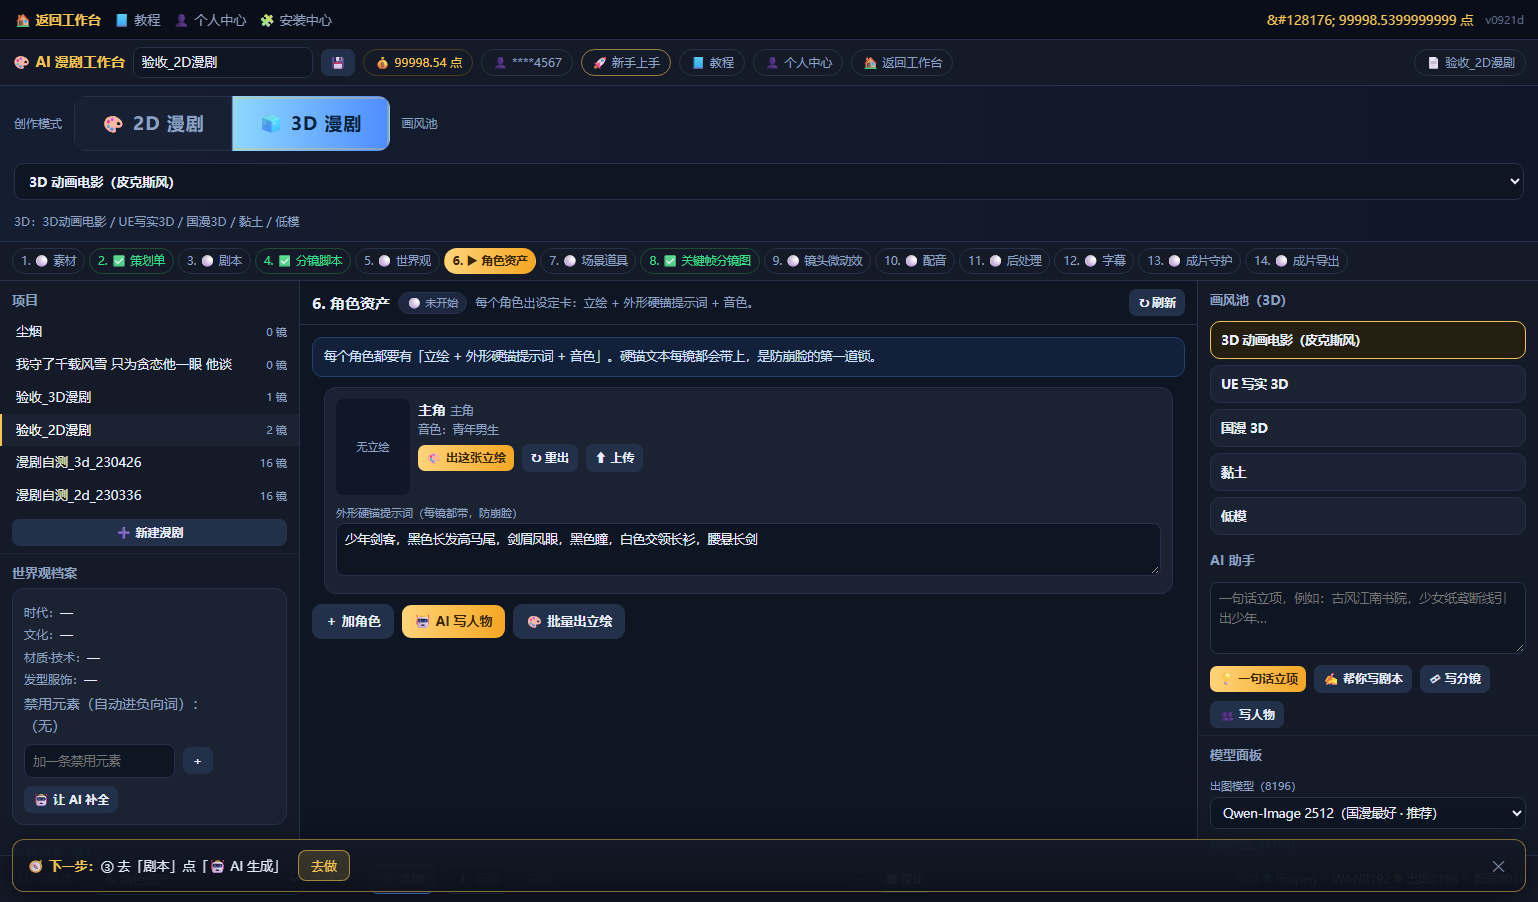1538x902 pixels.
Task: Select 国漫 3D style
Action: pyautogui.click(x=1367, y=428)
